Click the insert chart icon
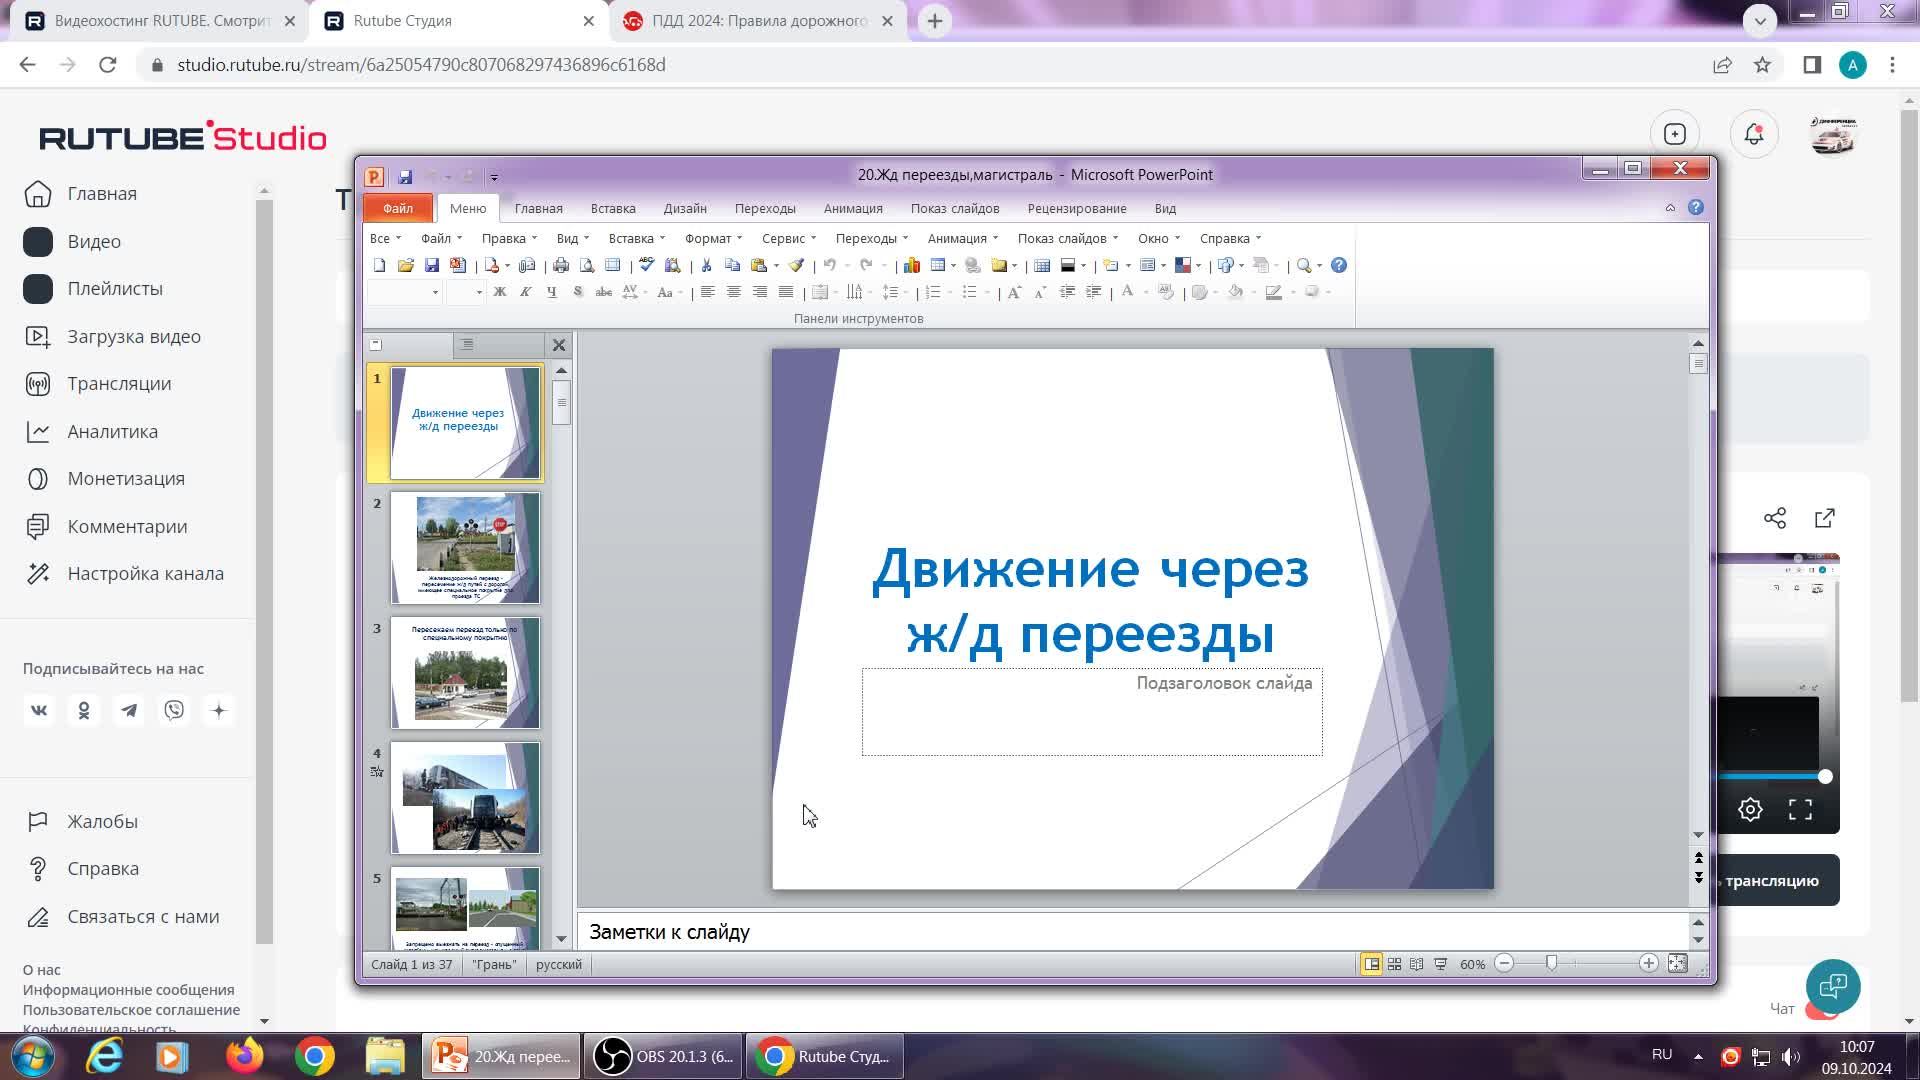 tap(912, 266)
